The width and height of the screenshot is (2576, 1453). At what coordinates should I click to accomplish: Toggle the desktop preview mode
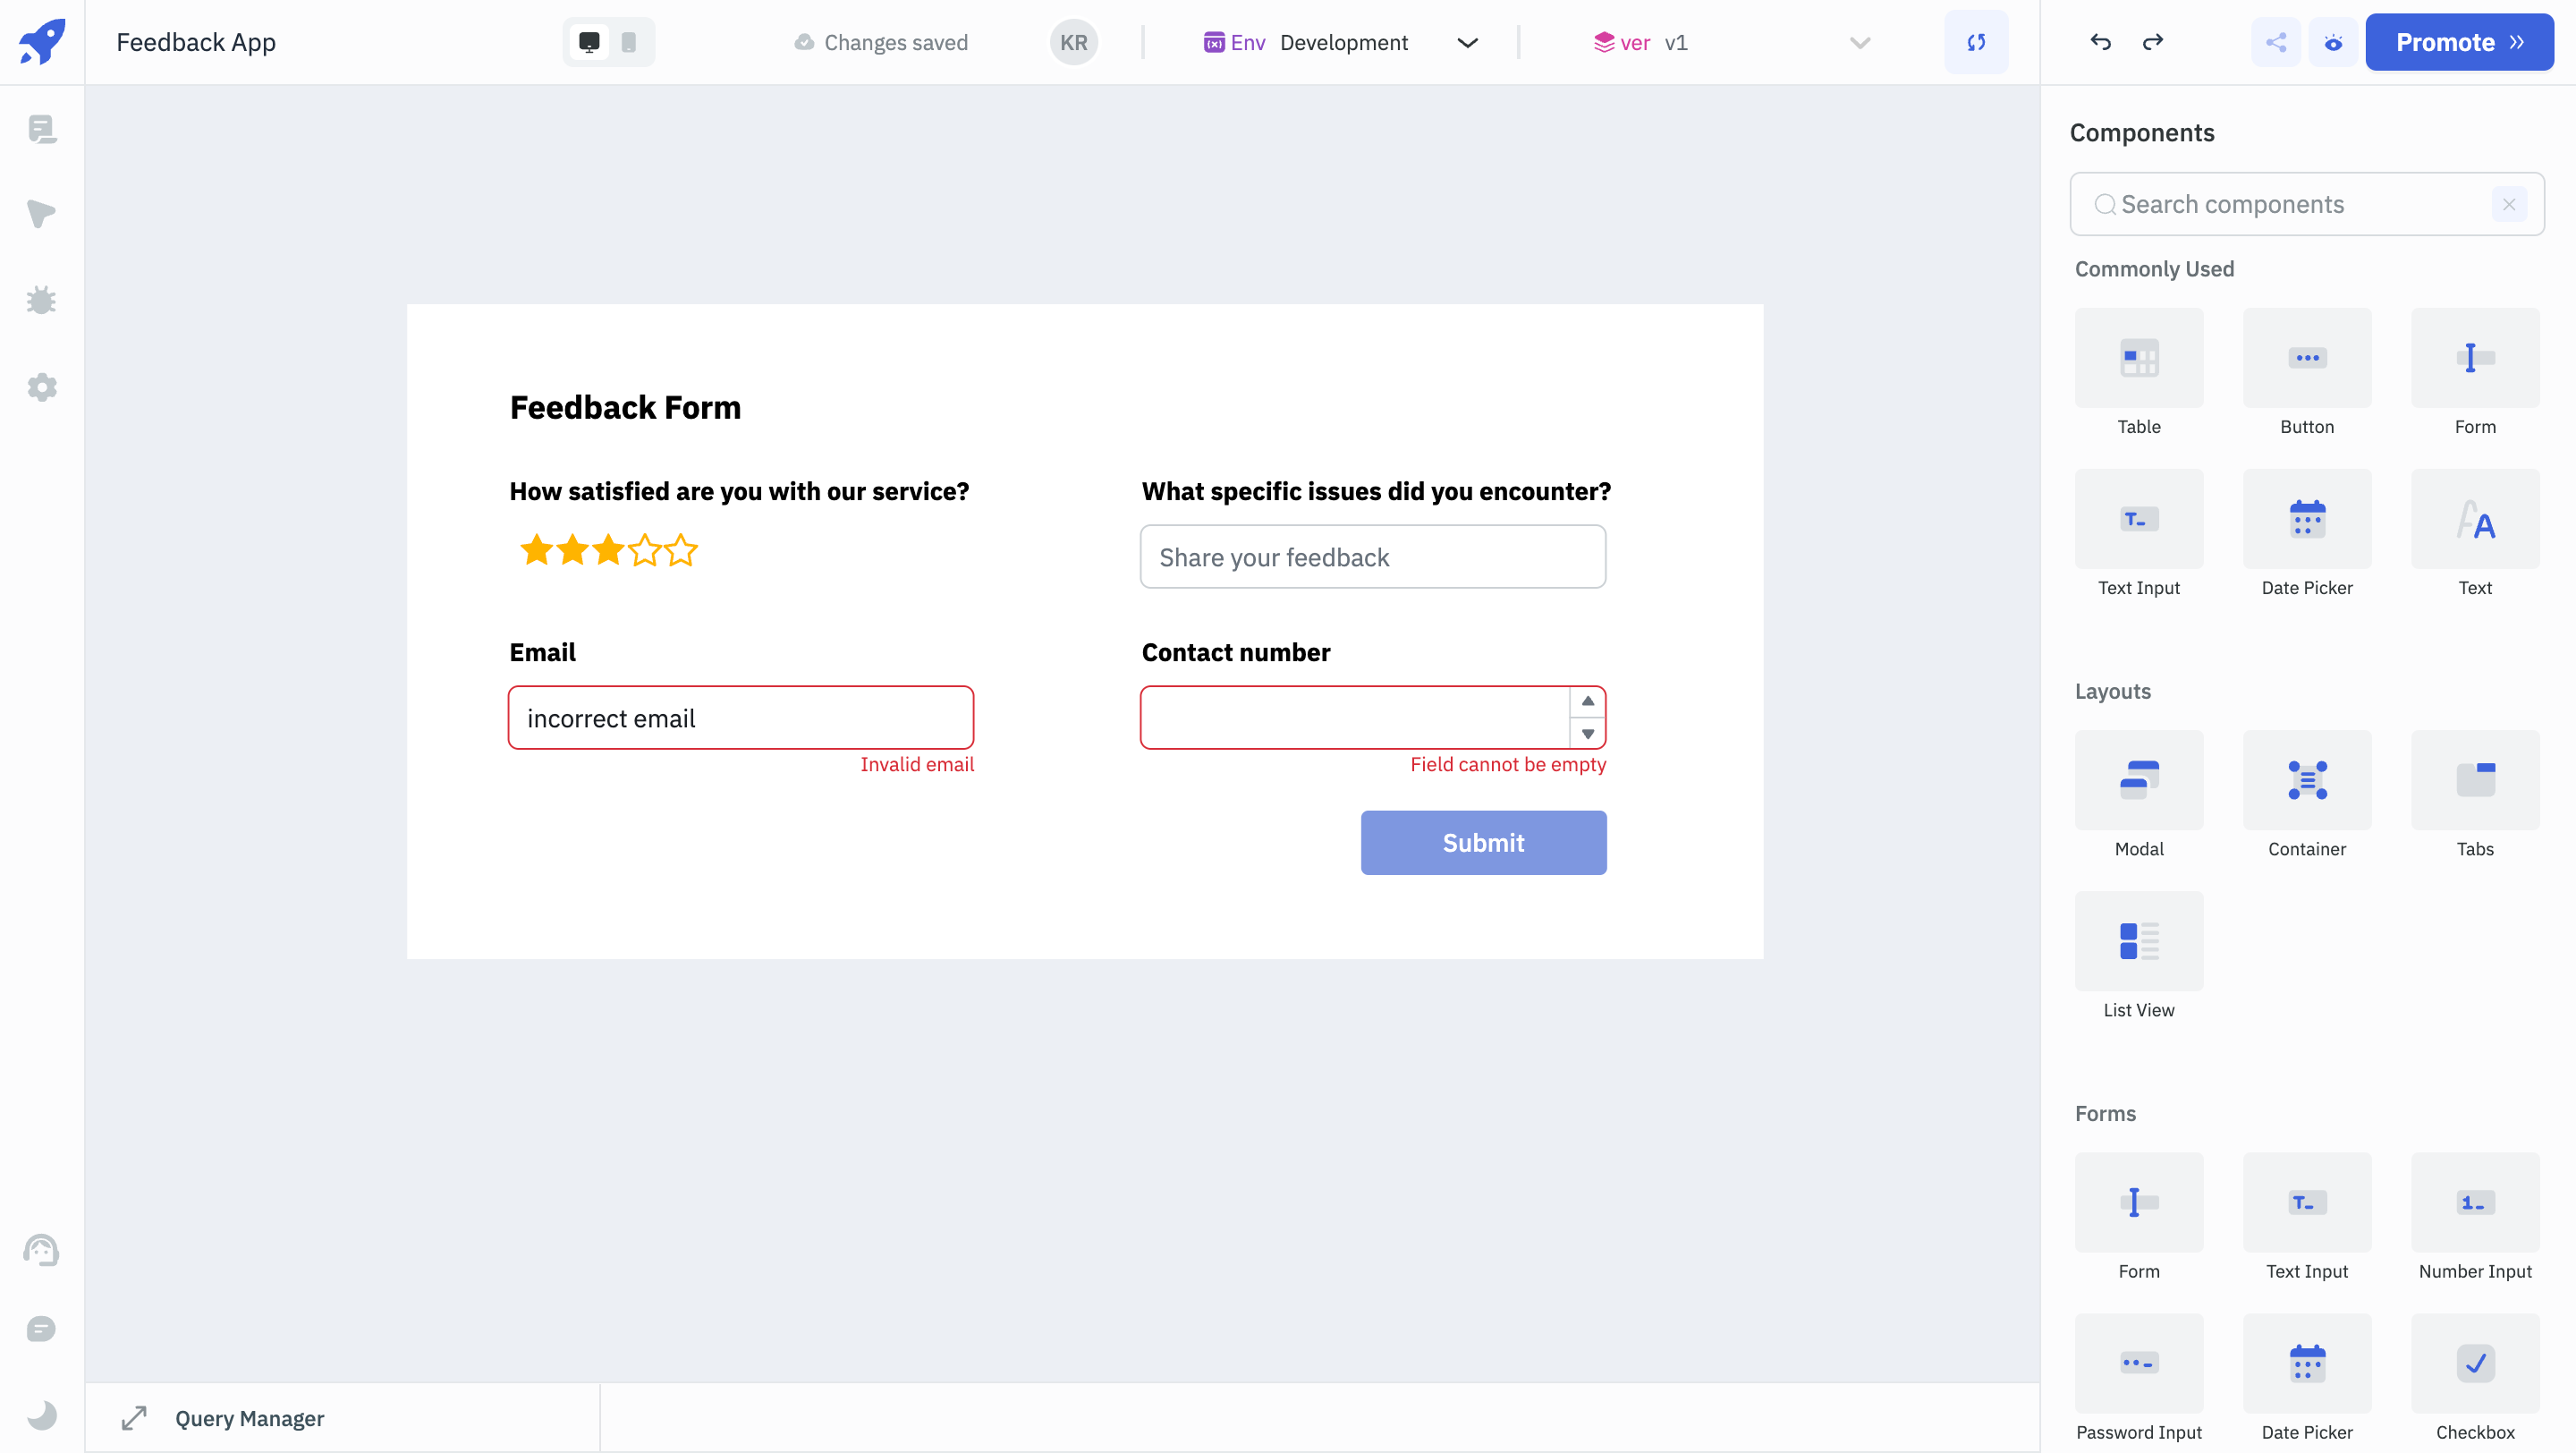(589, 40)
